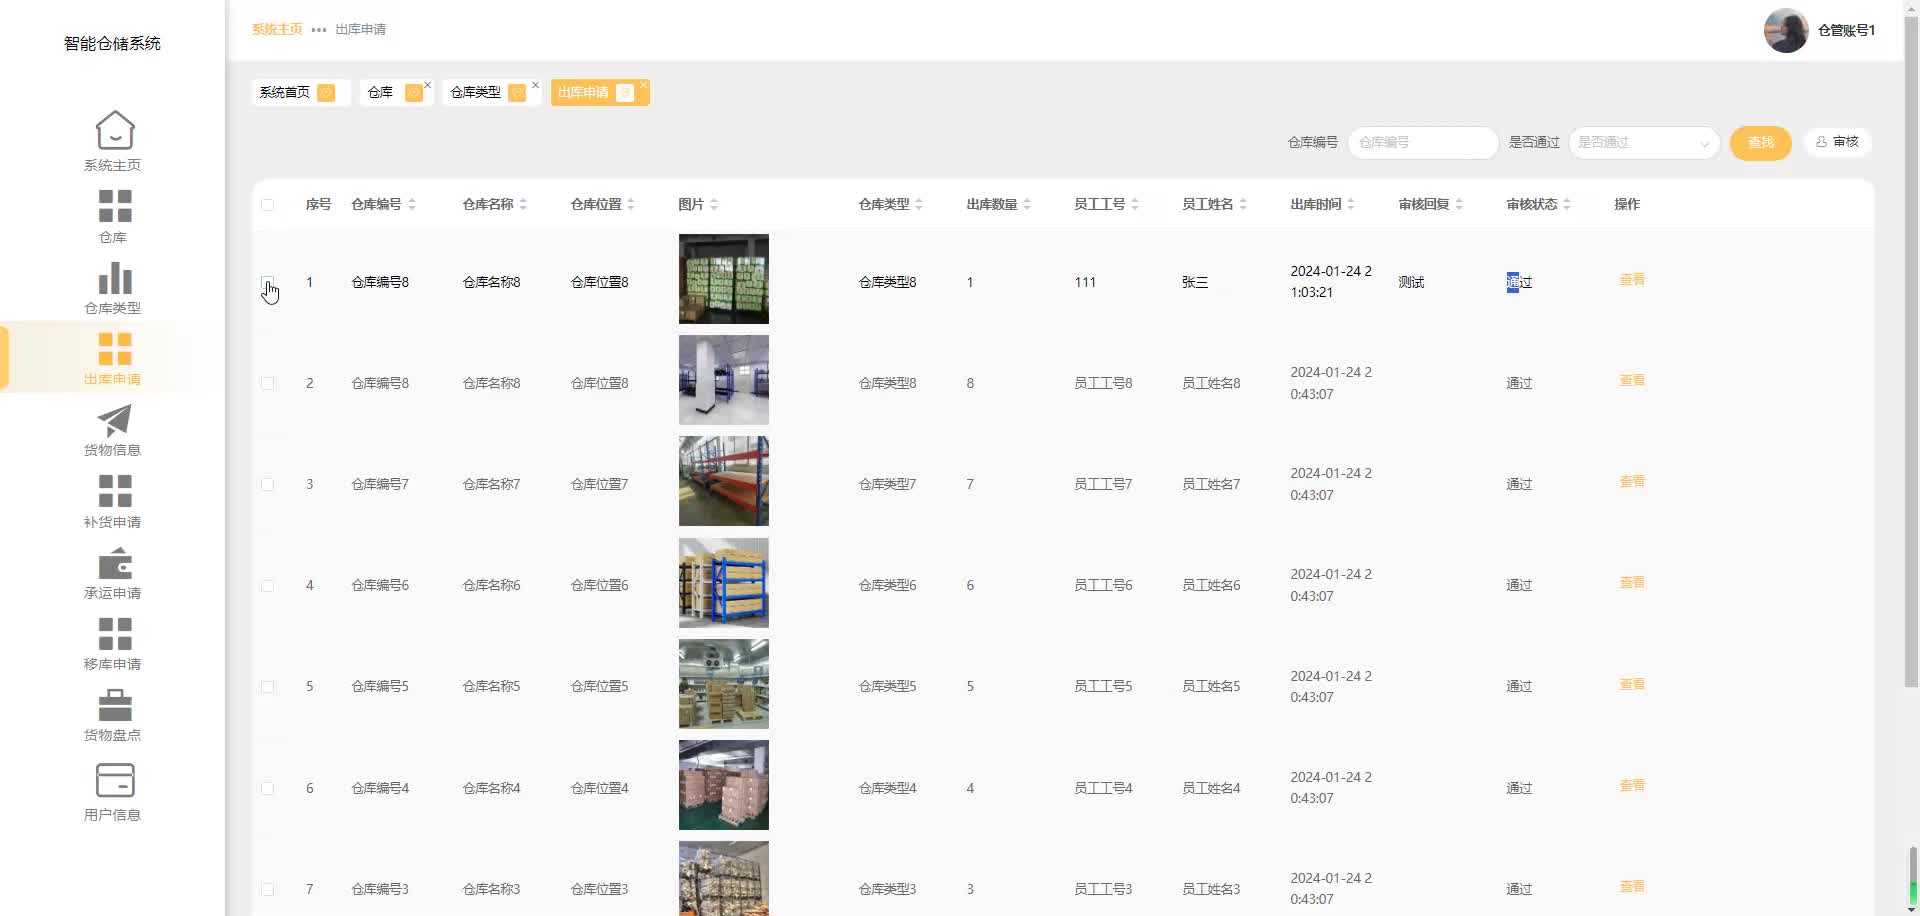The width and height of the screenshot is (1920, 916).
Task: Sort by 仓库类型 column
Action: (919, 204)
